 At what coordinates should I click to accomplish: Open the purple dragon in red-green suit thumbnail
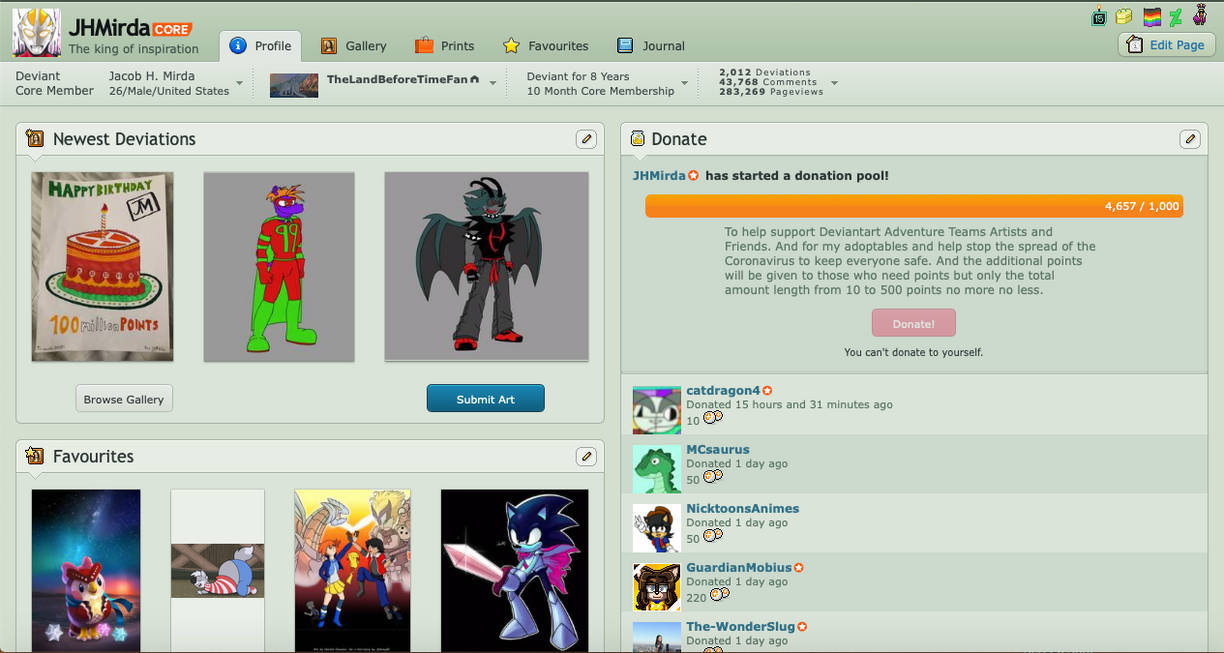pos(279,267)
